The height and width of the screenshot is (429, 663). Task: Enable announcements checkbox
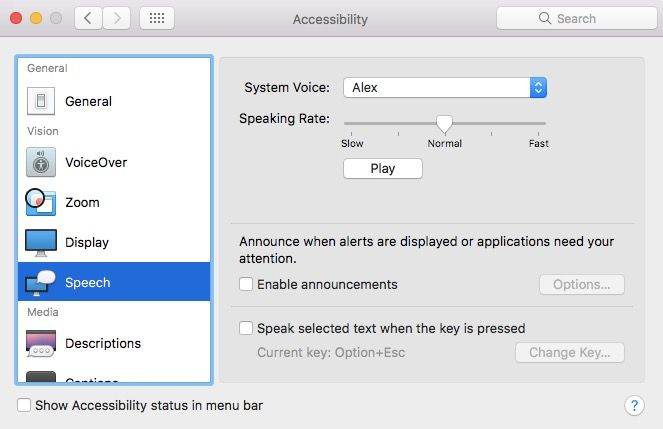coord(246,284)
